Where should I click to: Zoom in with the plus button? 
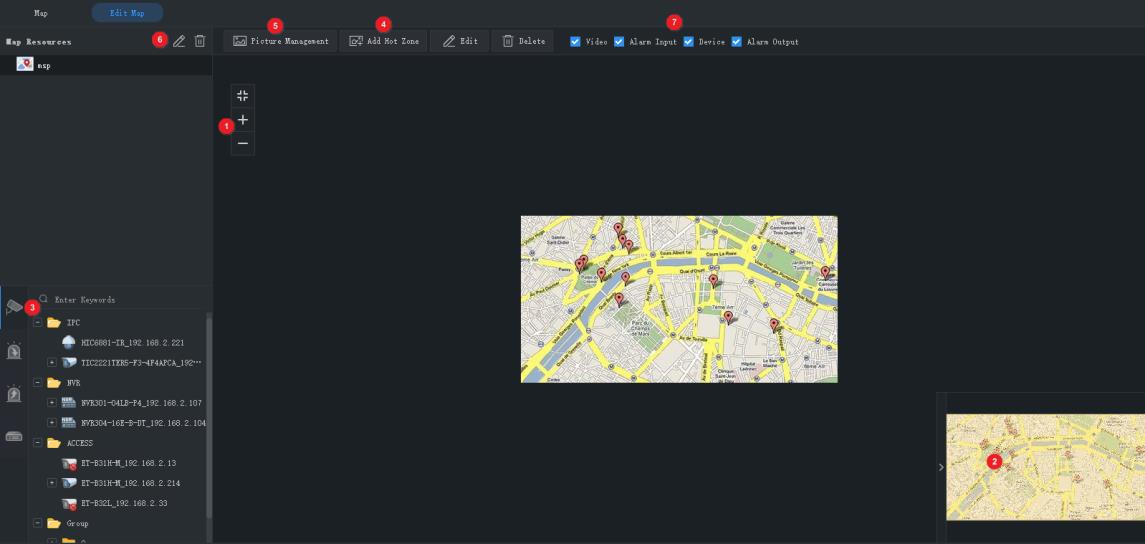tap(243, 120)
